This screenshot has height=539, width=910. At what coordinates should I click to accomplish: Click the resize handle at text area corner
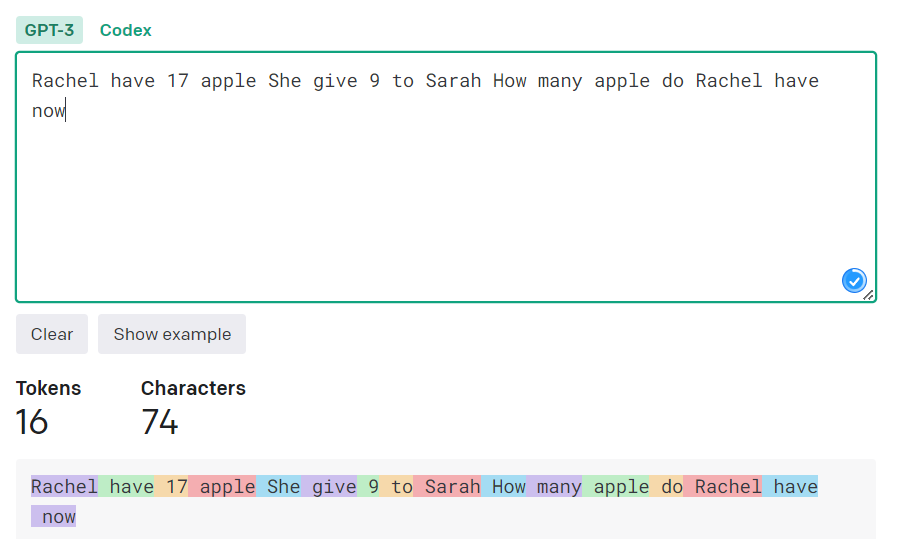coord(868,295)
